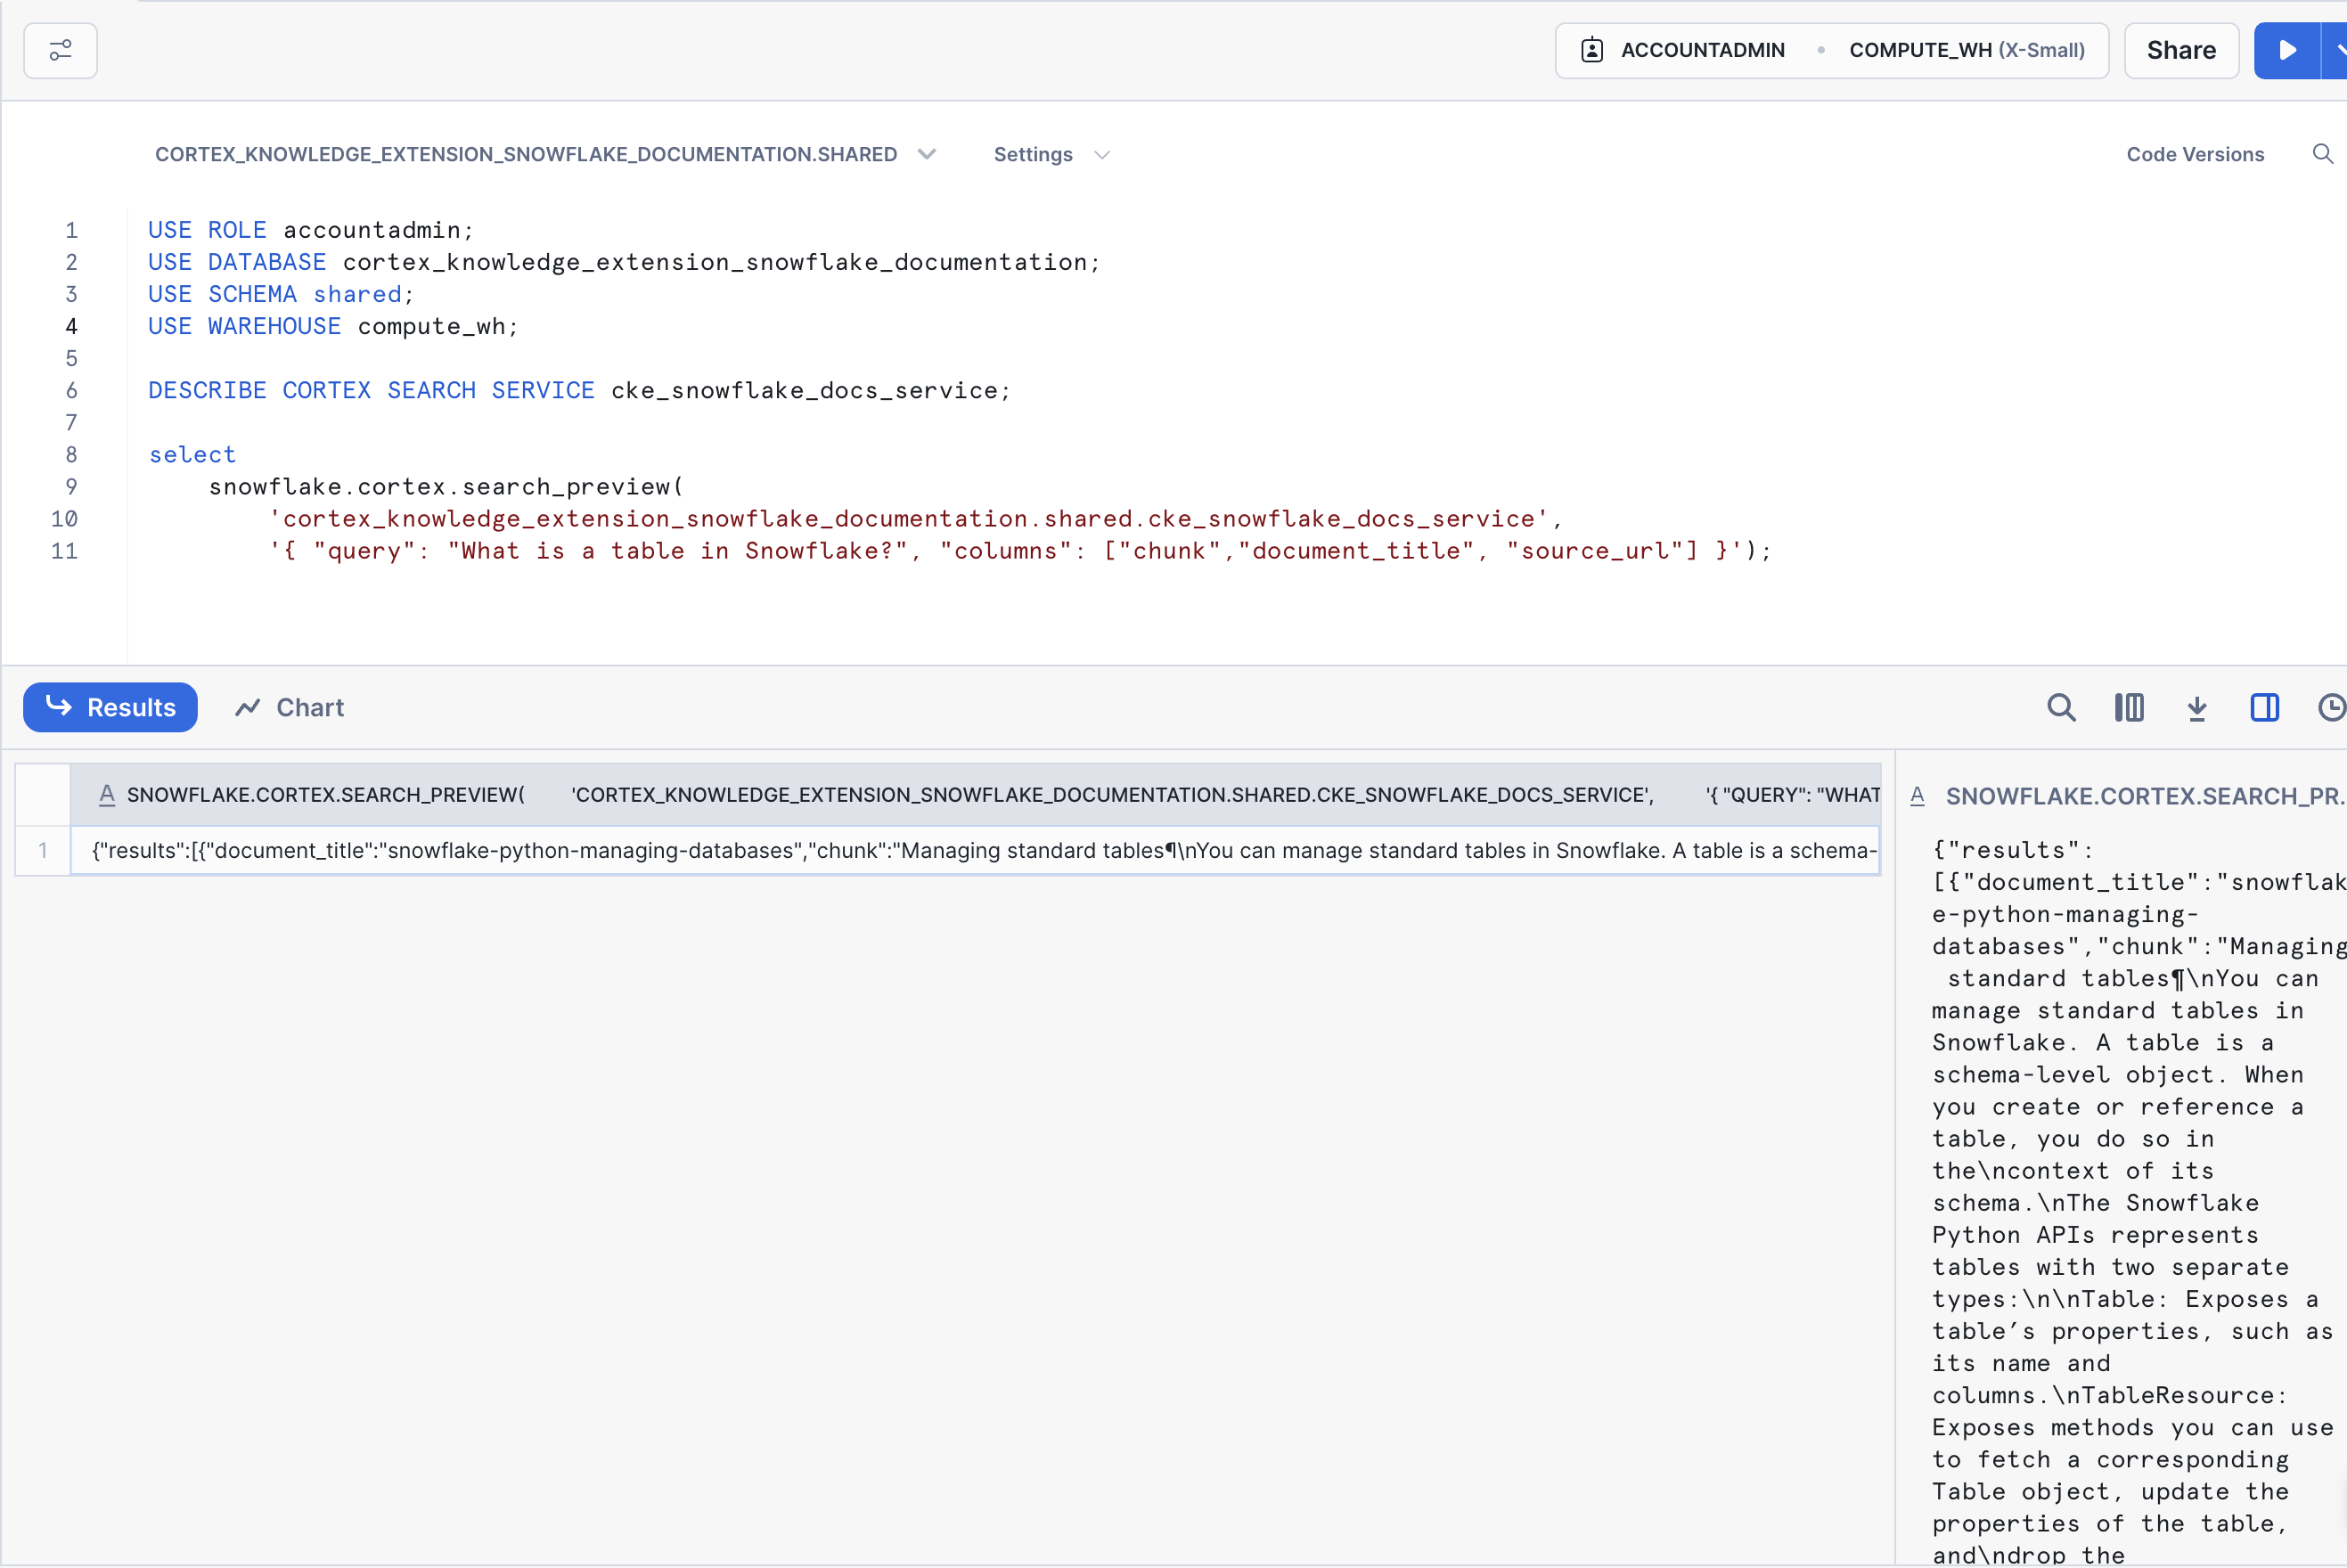The width and height of the screenshot is (2347, 1568).
Task: Click the USE WAREHOUSE compute_wh line
Action: click(333, 326)
